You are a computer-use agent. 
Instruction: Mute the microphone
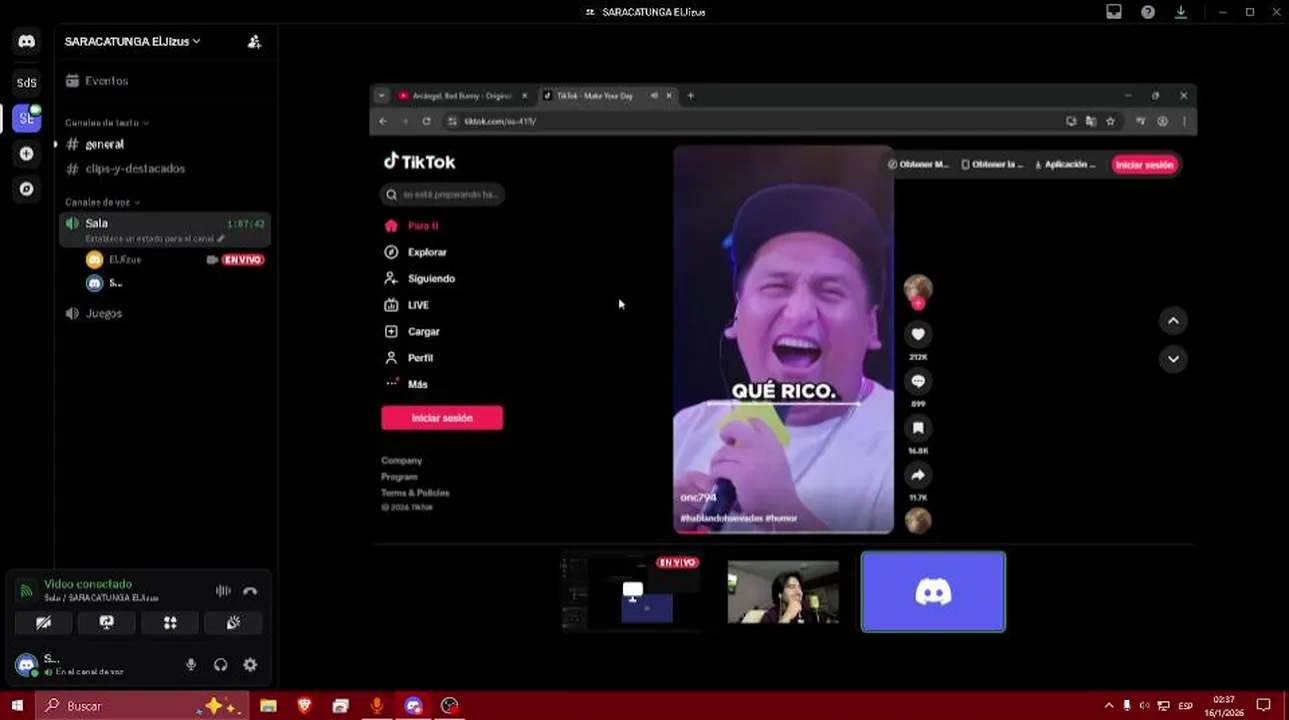click(x=191, y=665)
